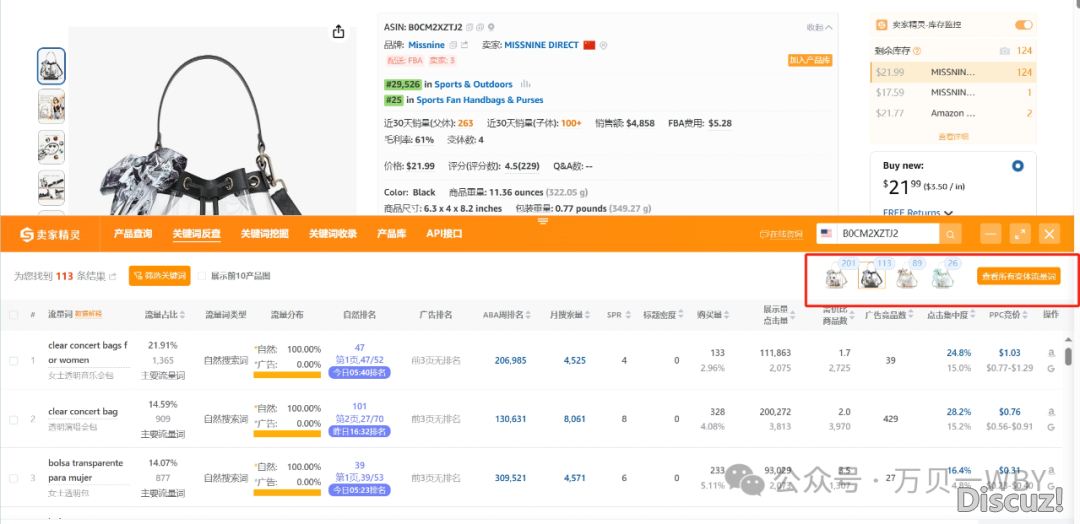
Task: Click the 卖家精灵-库存监控 logo icon
Action: 882,25
